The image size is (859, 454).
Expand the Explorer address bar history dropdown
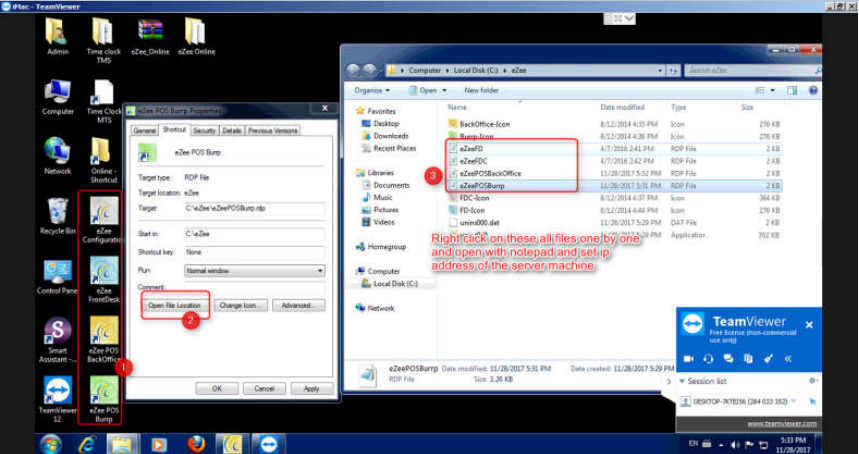(x=660, y=71)
